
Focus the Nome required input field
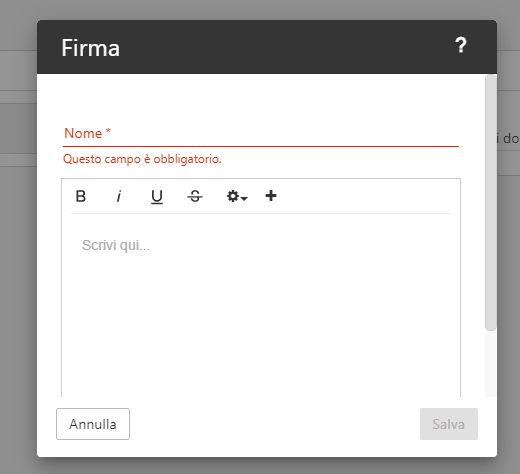click(261, 134)
